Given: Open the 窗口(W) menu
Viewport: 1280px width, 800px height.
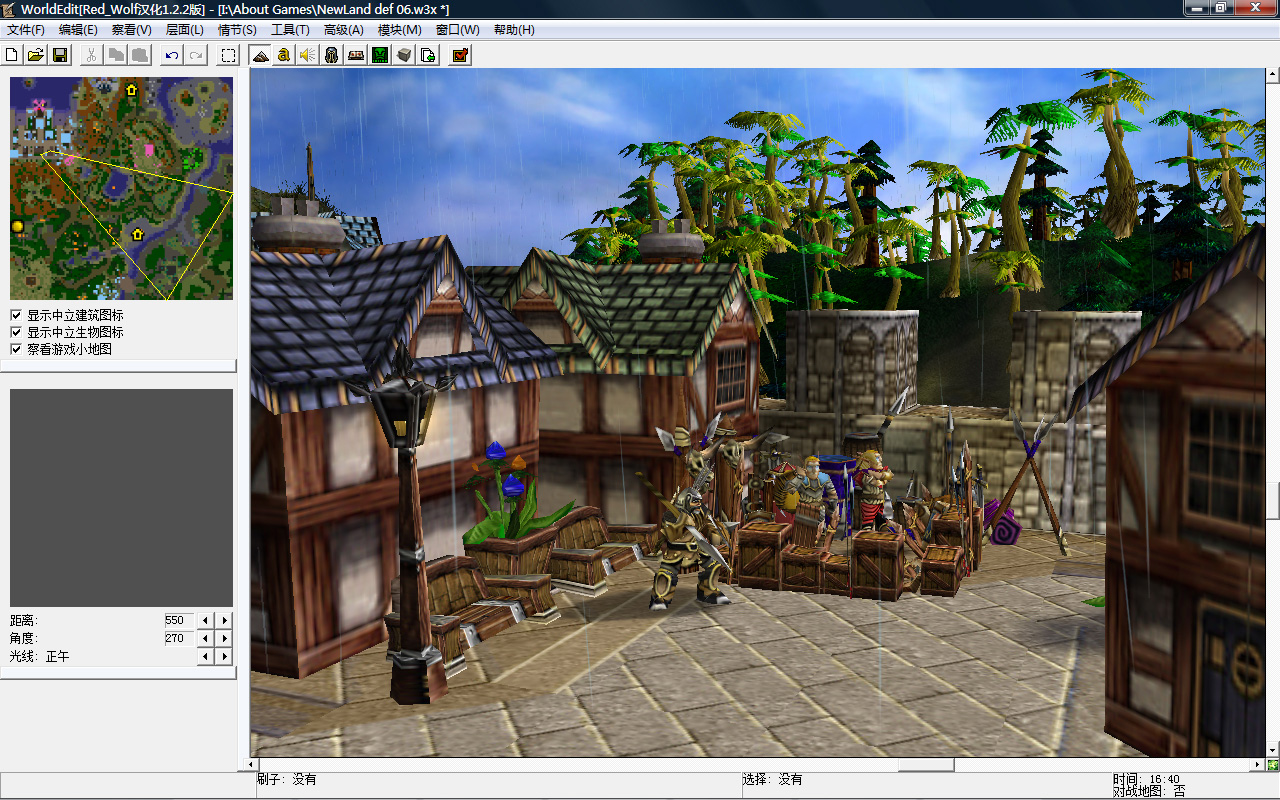Looking at the screenshot, I should coord(457,30).
